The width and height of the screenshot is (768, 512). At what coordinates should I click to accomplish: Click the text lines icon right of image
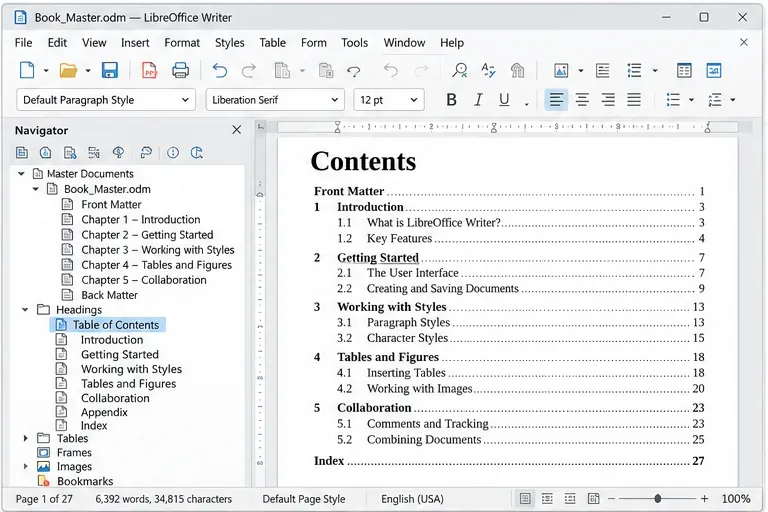point(602,71)
